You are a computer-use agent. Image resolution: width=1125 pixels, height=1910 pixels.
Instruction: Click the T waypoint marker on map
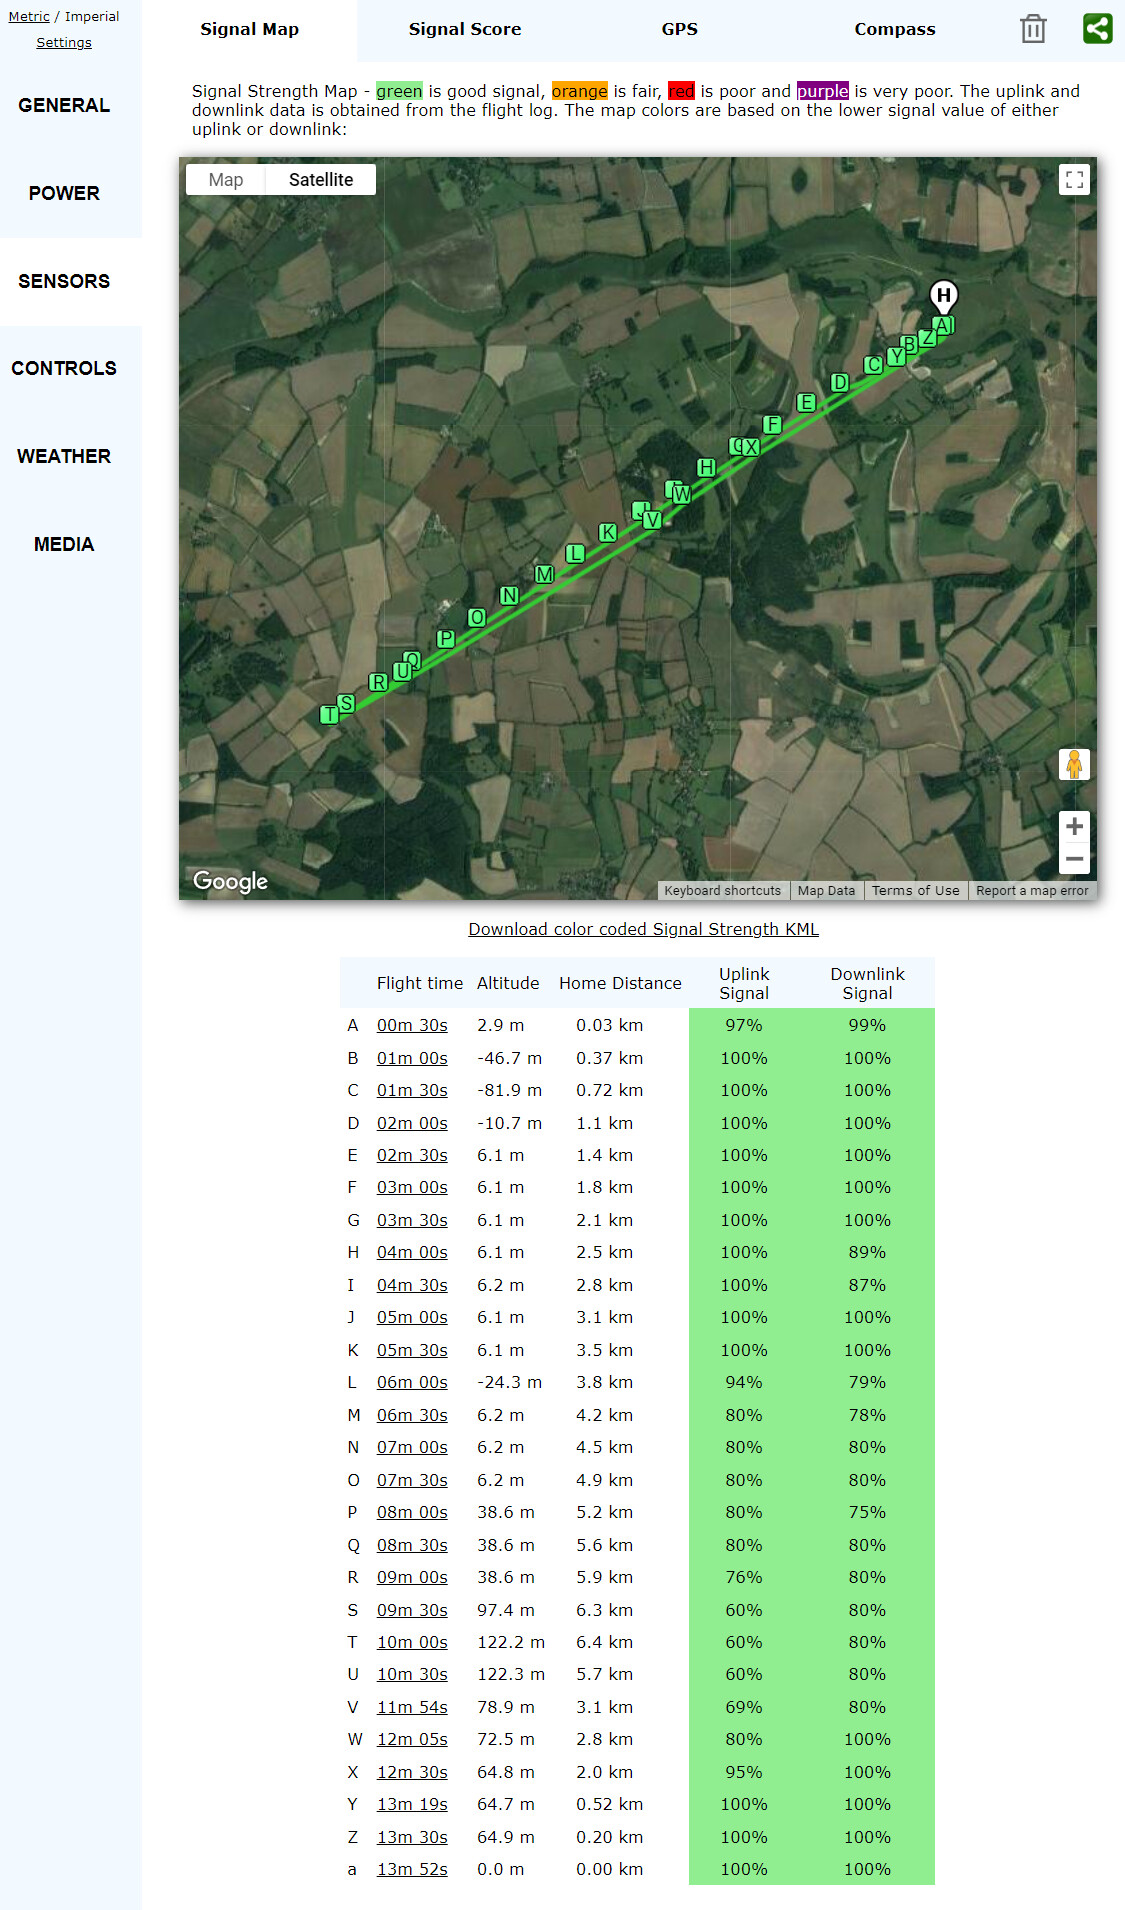click(x=329, y=714)
